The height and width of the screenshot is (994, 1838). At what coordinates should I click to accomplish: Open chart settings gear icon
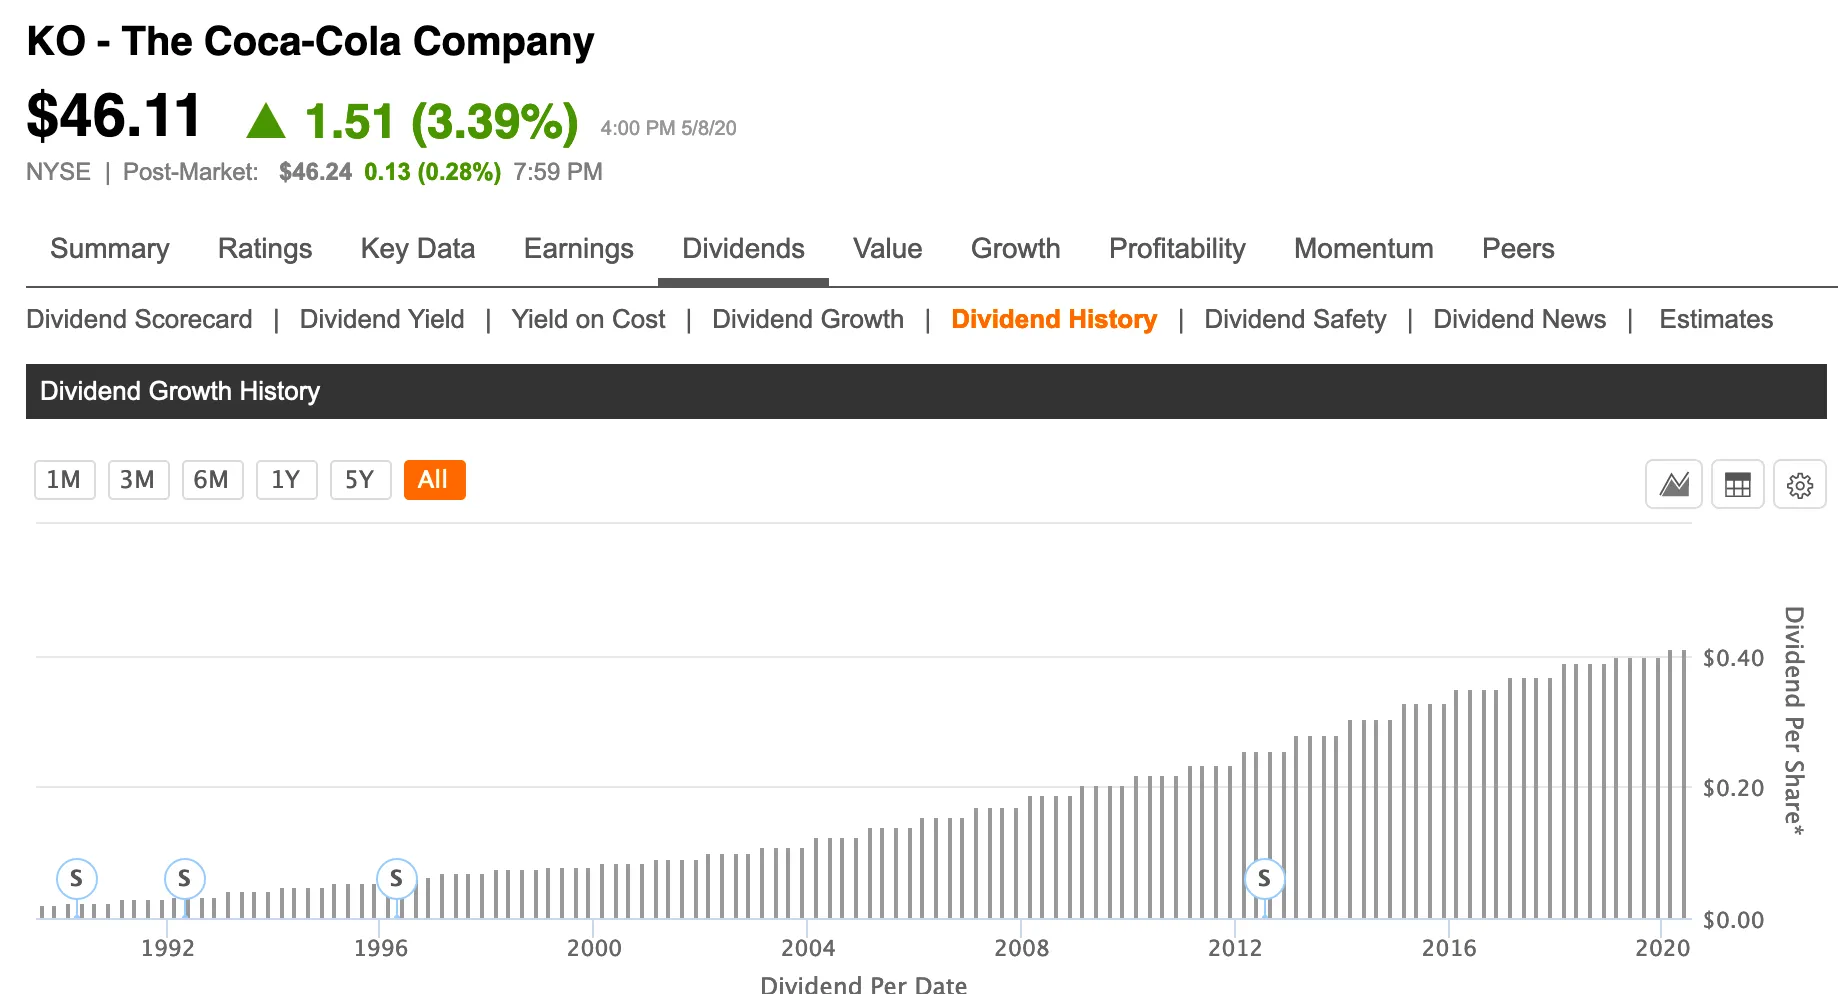tap(1800, 484)
